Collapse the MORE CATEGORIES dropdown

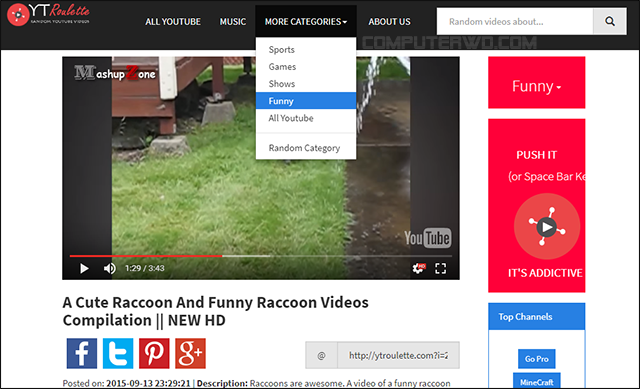pyautogui.click(x=306, y=22)
